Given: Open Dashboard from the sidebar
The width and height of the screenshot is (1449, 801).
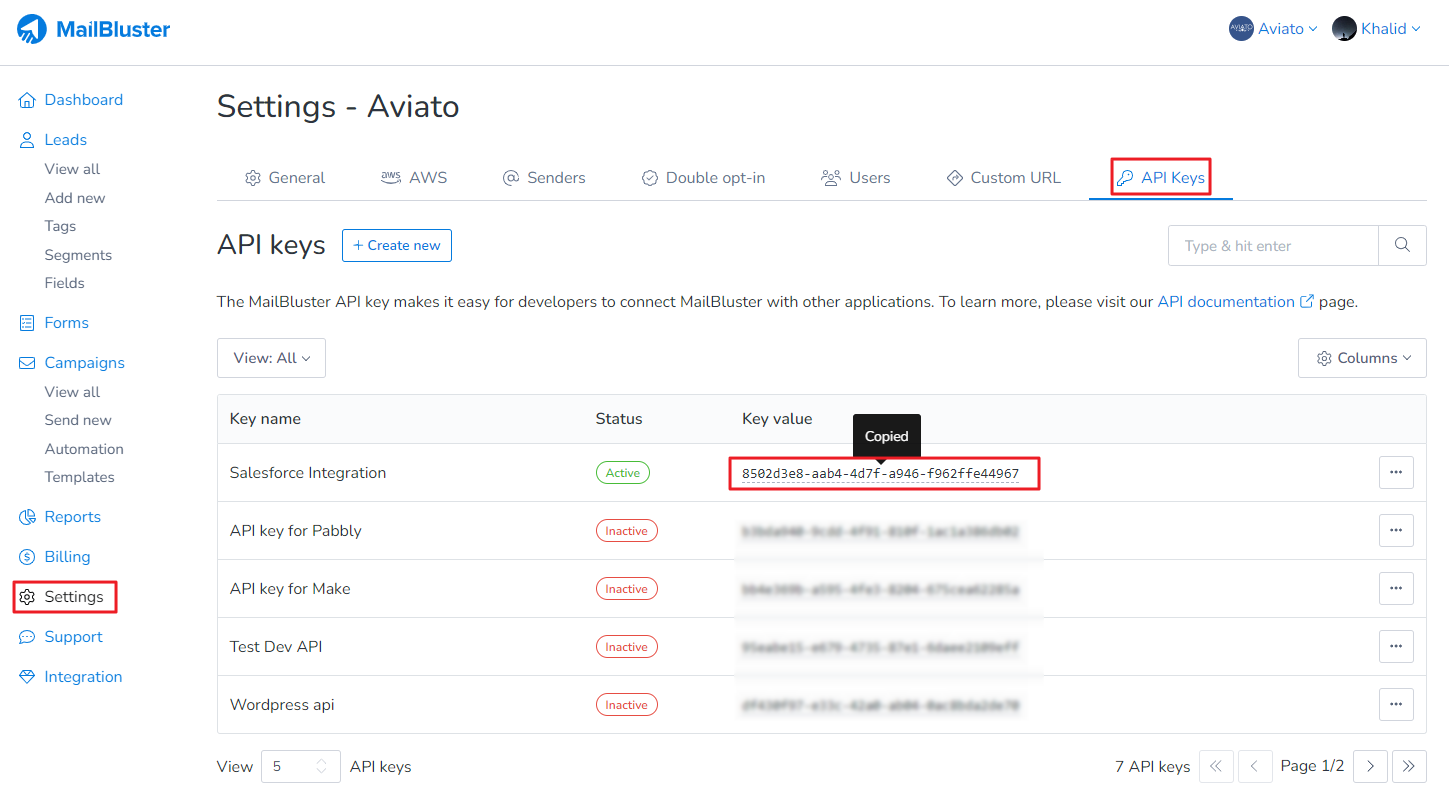Looking at the screenshot, I should tap(83, 100).
